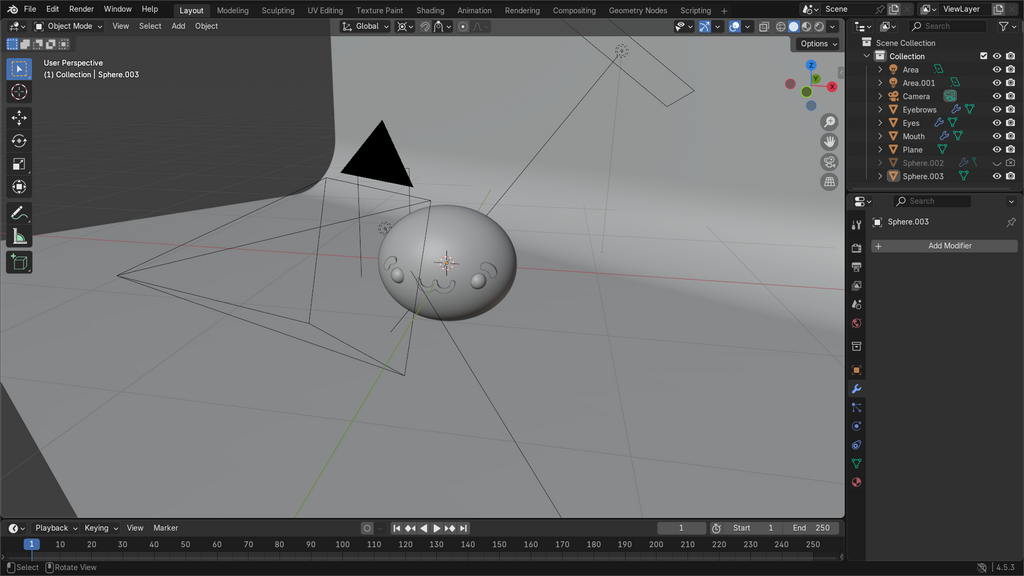Image resolution: width=1024 pixels, height=576 pixels.
Task: Select the Measure tool
Action: coord(19,237)
